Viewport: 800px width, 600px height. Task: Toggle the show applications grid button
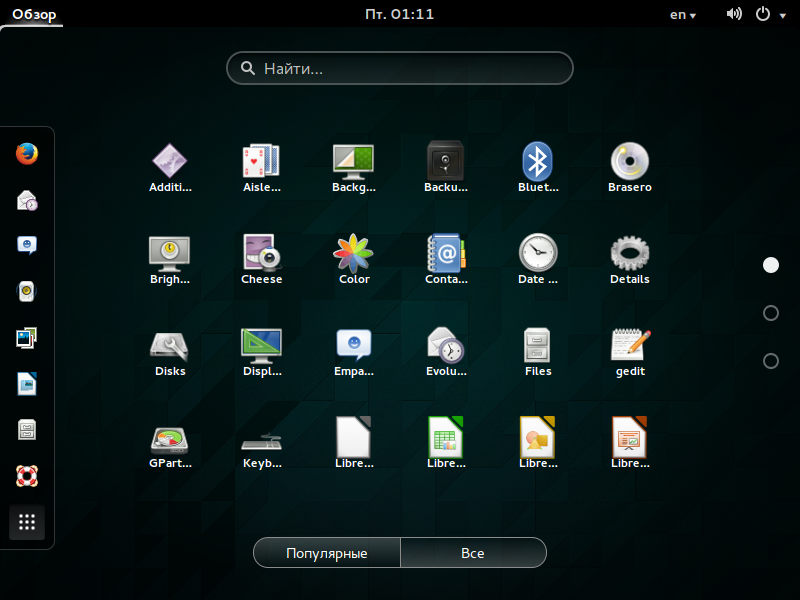(x=27, y=522)
